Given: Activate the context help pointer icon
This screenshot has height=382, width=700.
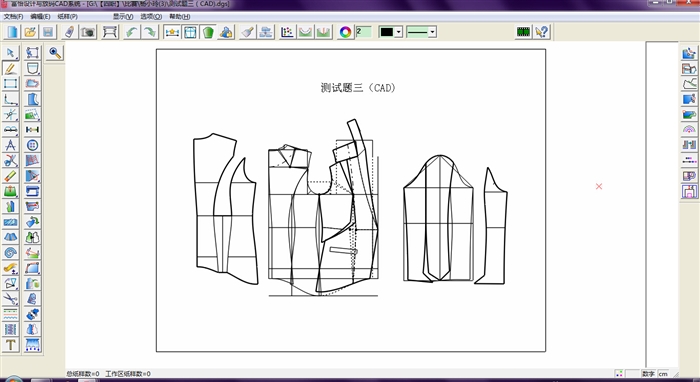Looking at the screenshot, I should click(x=542, y=32).
